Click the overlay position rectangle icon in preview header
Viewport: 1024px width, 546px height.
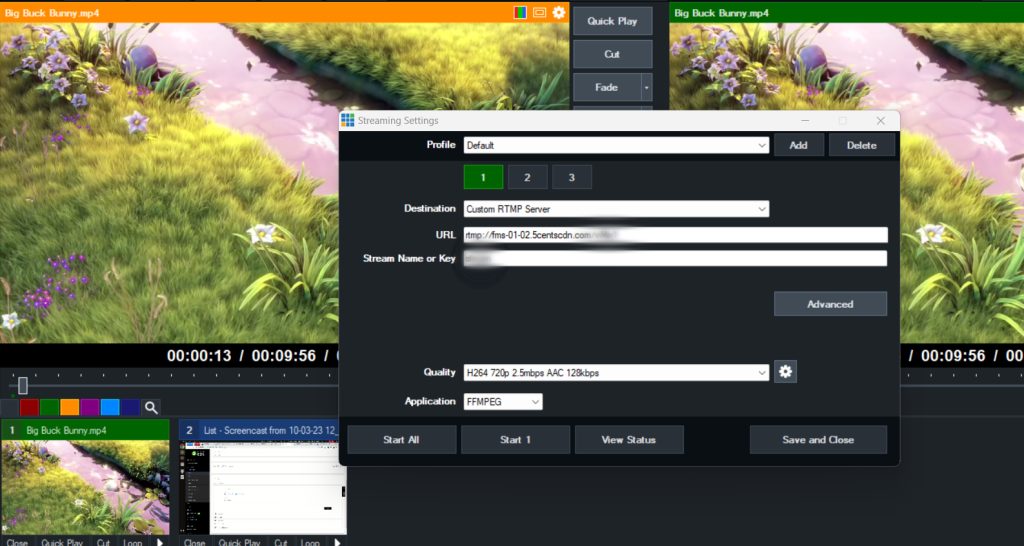(539, 12)
